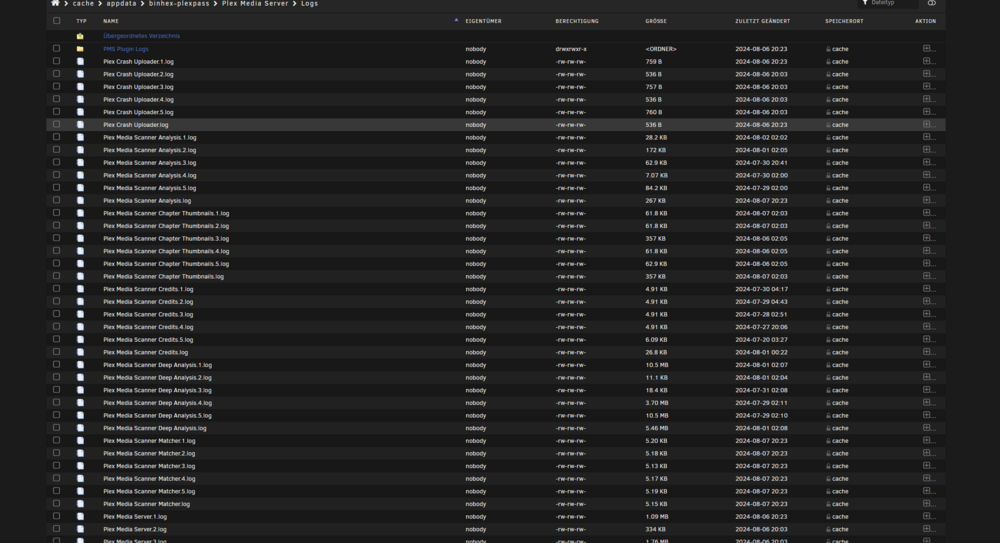The height and width of the screenshot is (543, 1000).
Task: Click lock icon in Plex Crash Uploader.4.log row
Action: (x=828, y=100)
